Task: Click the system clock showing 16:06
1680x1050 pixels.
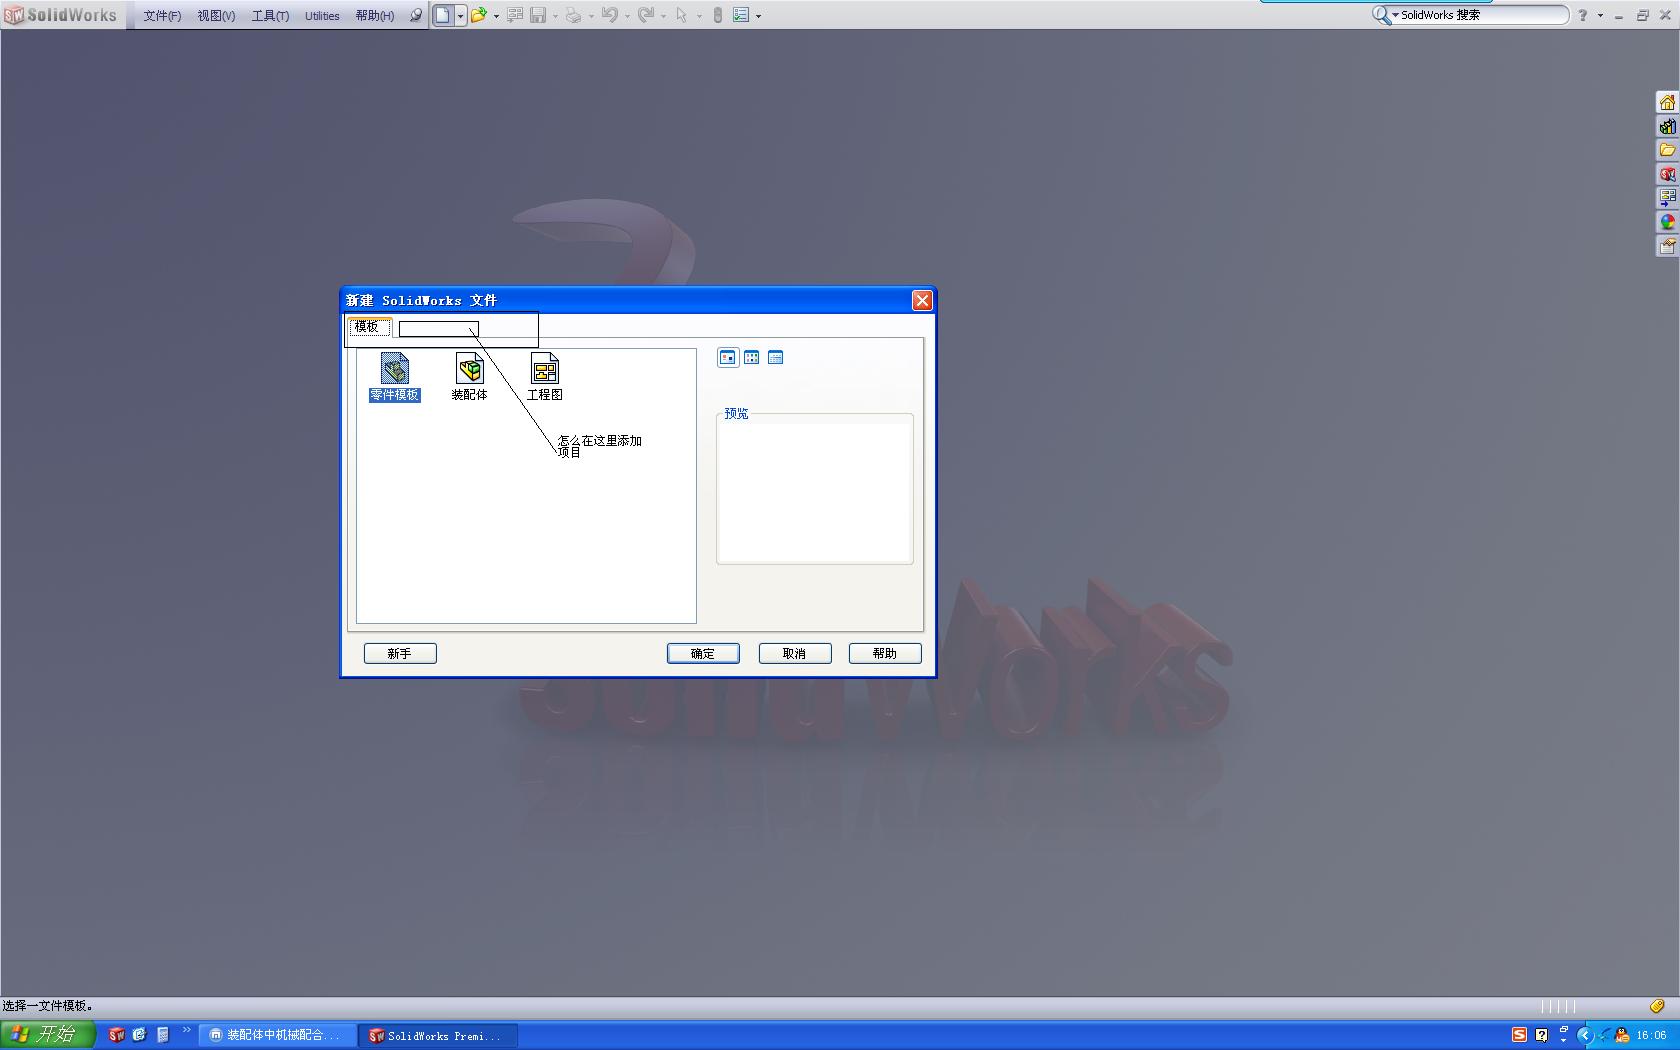Action: [1651, 1035]
